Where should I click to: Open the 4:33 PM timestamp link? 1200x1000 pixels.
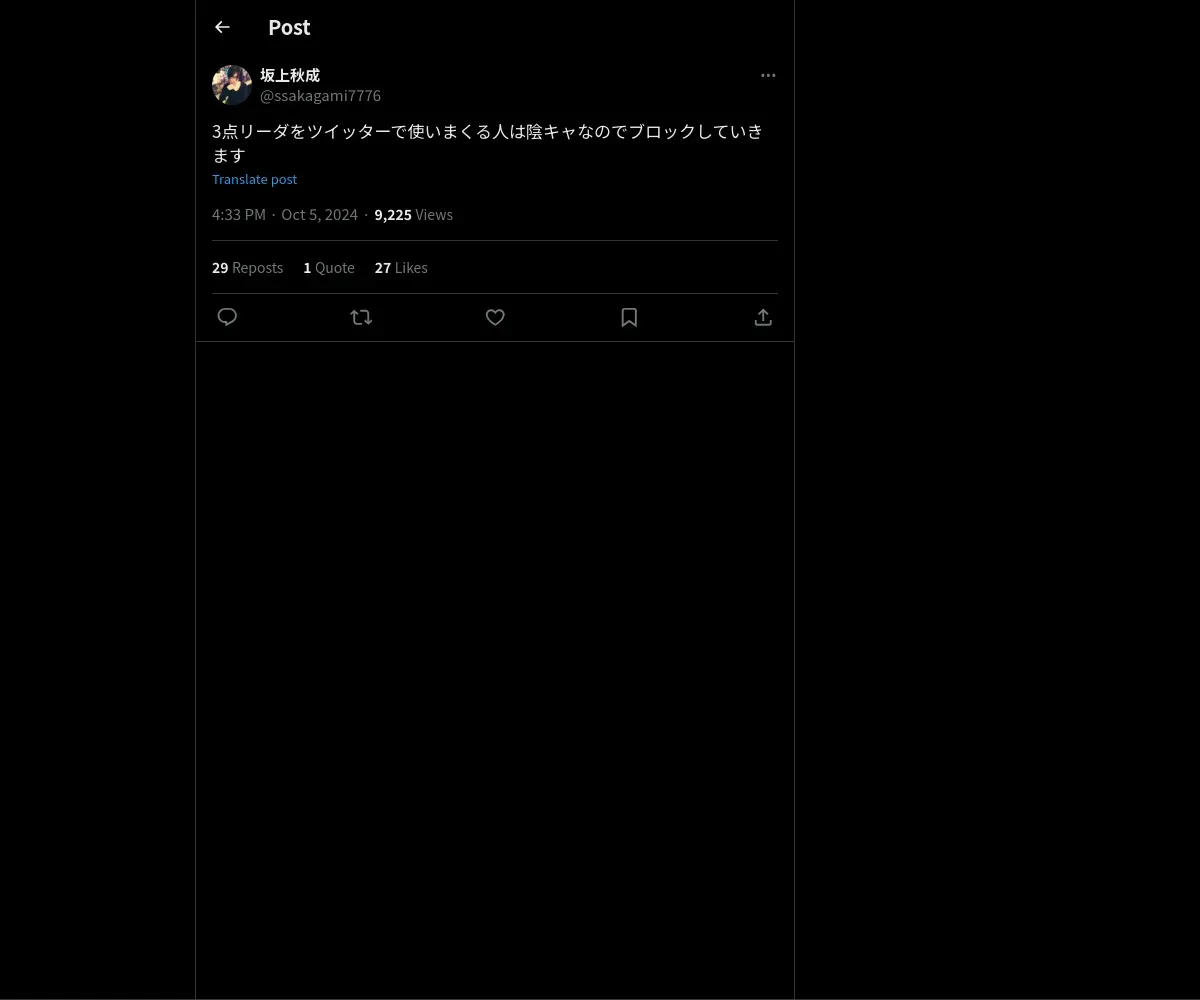coord(239,215)
